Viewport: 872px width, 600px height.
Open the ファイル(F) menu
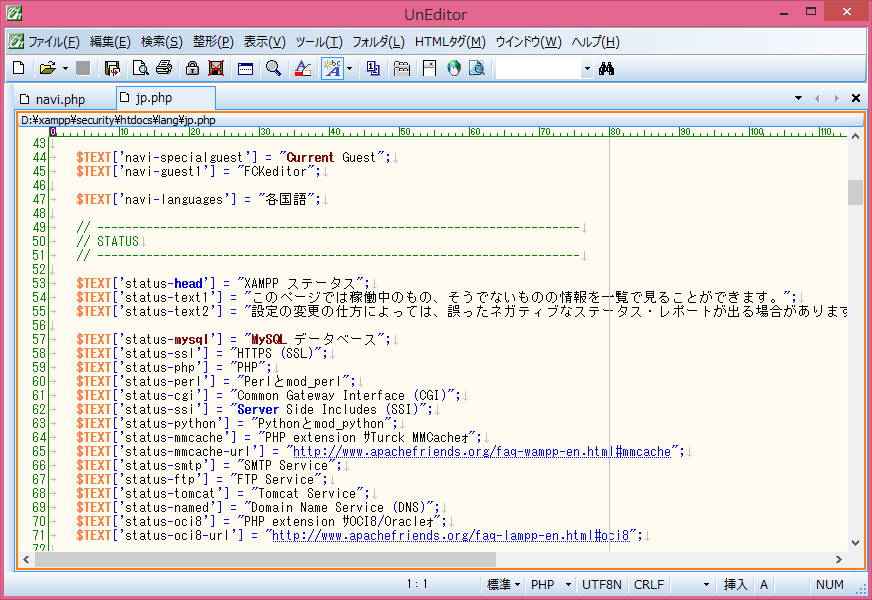pyautogui.click(x=53, y=41)
